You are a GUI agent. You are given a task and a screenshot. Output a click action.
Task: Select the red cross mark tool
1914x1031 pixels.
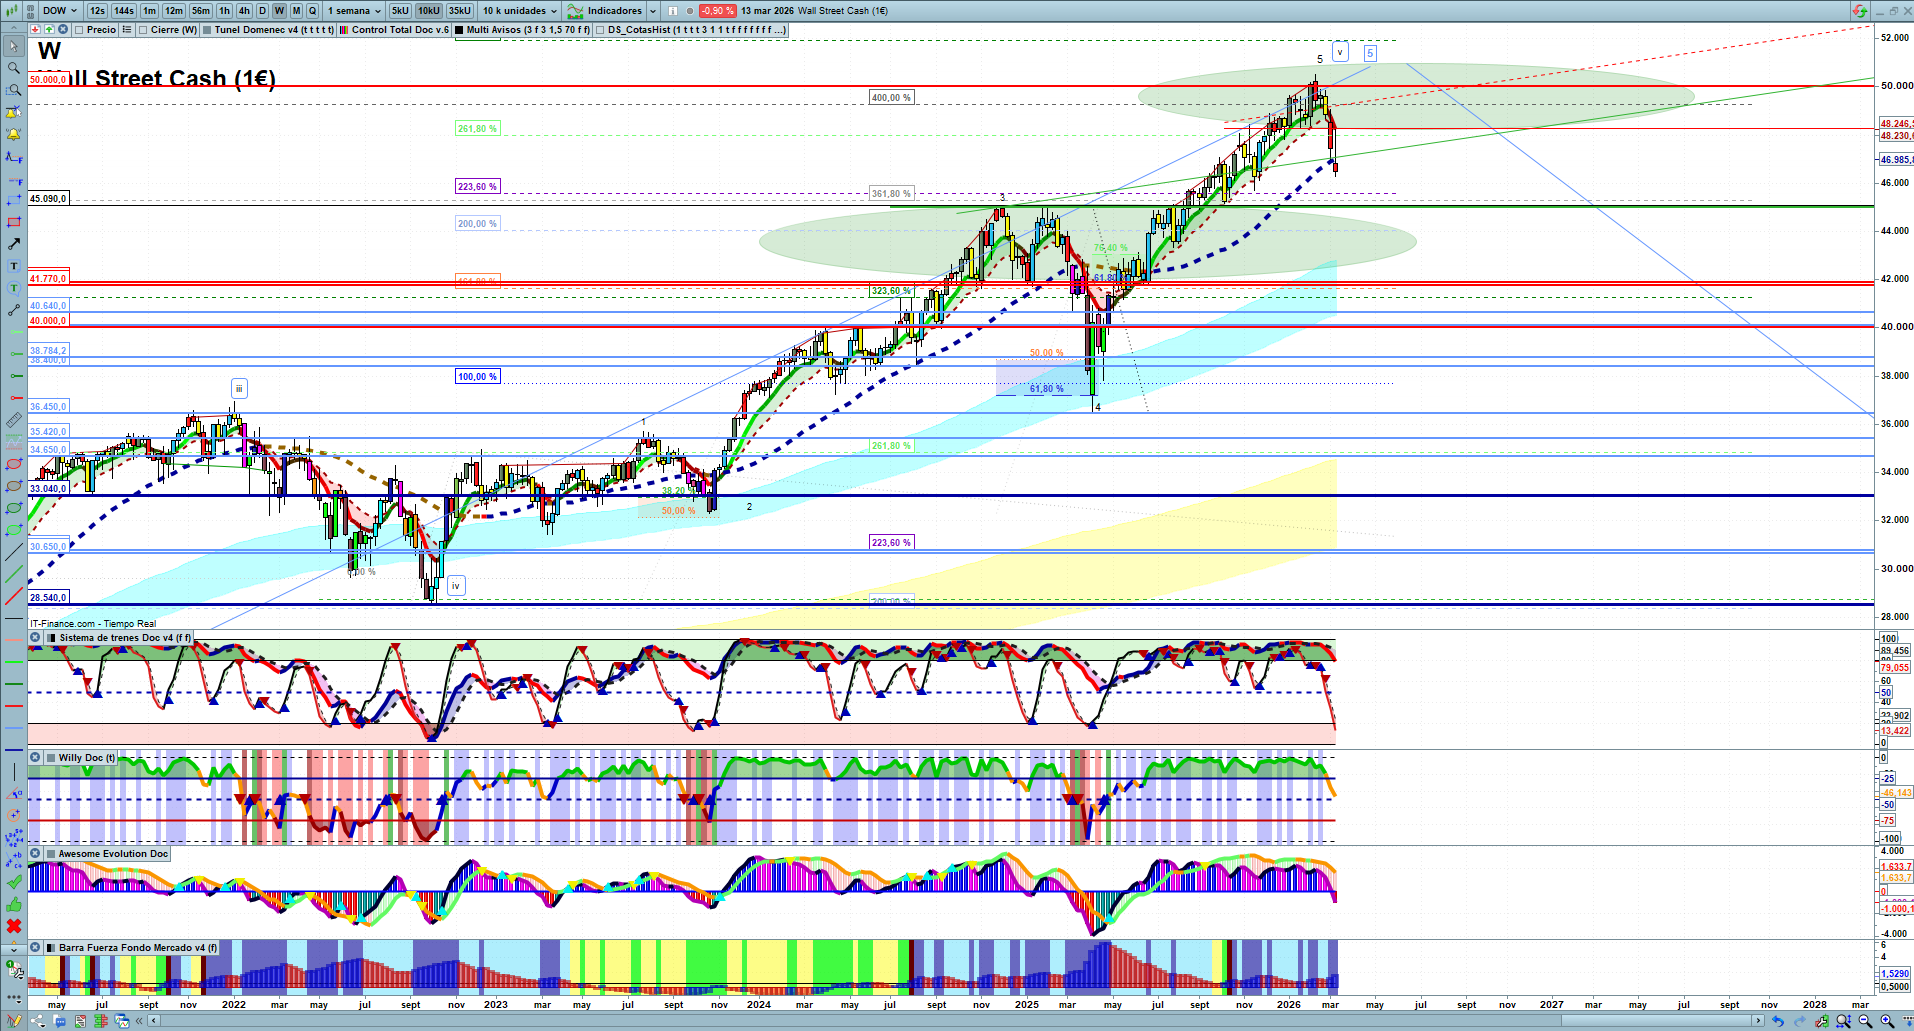click(x=14, y=926)
